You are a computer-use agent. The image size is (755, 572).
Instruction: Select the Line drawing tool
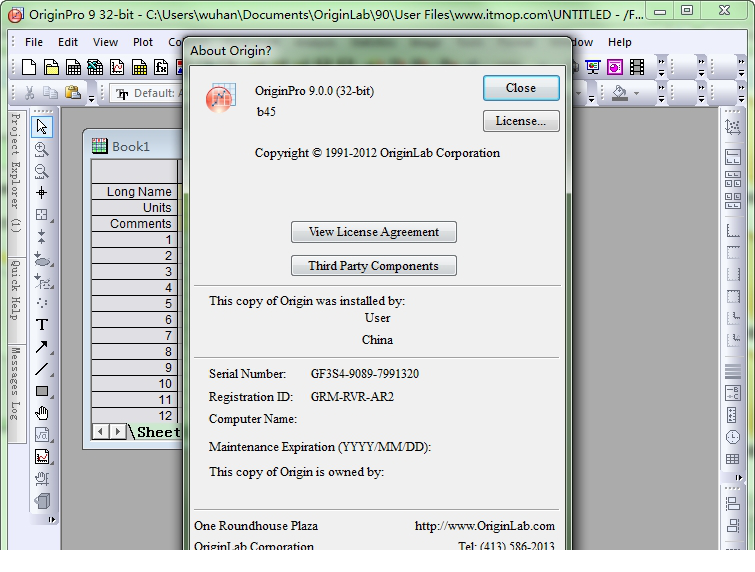pyautogui.click(x=42, y=369)
